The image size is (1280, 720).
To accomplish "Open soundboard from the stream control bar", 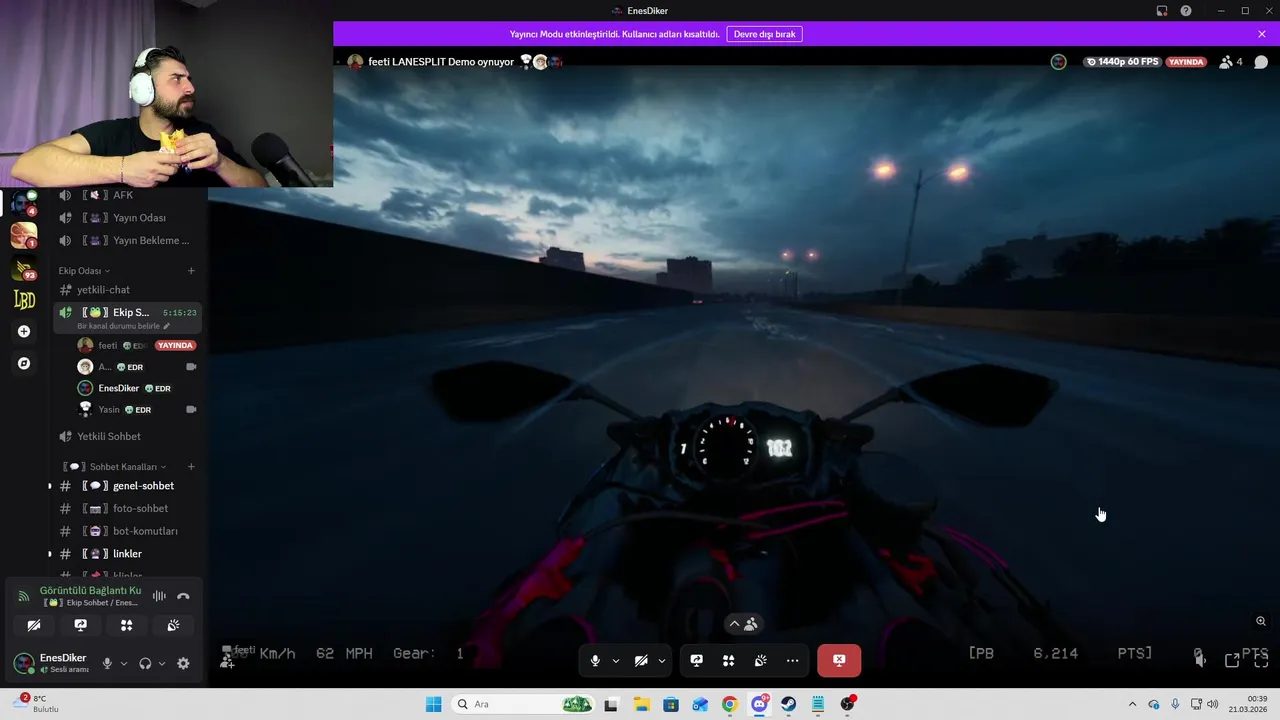I will point(760,660).
